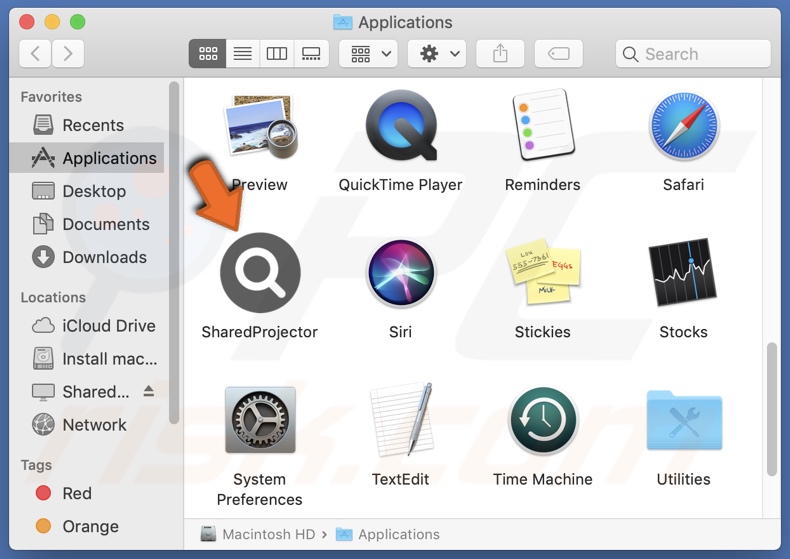790x559 pixels.
Task: Click the Favorites section header
Action: tap(51, 97)
